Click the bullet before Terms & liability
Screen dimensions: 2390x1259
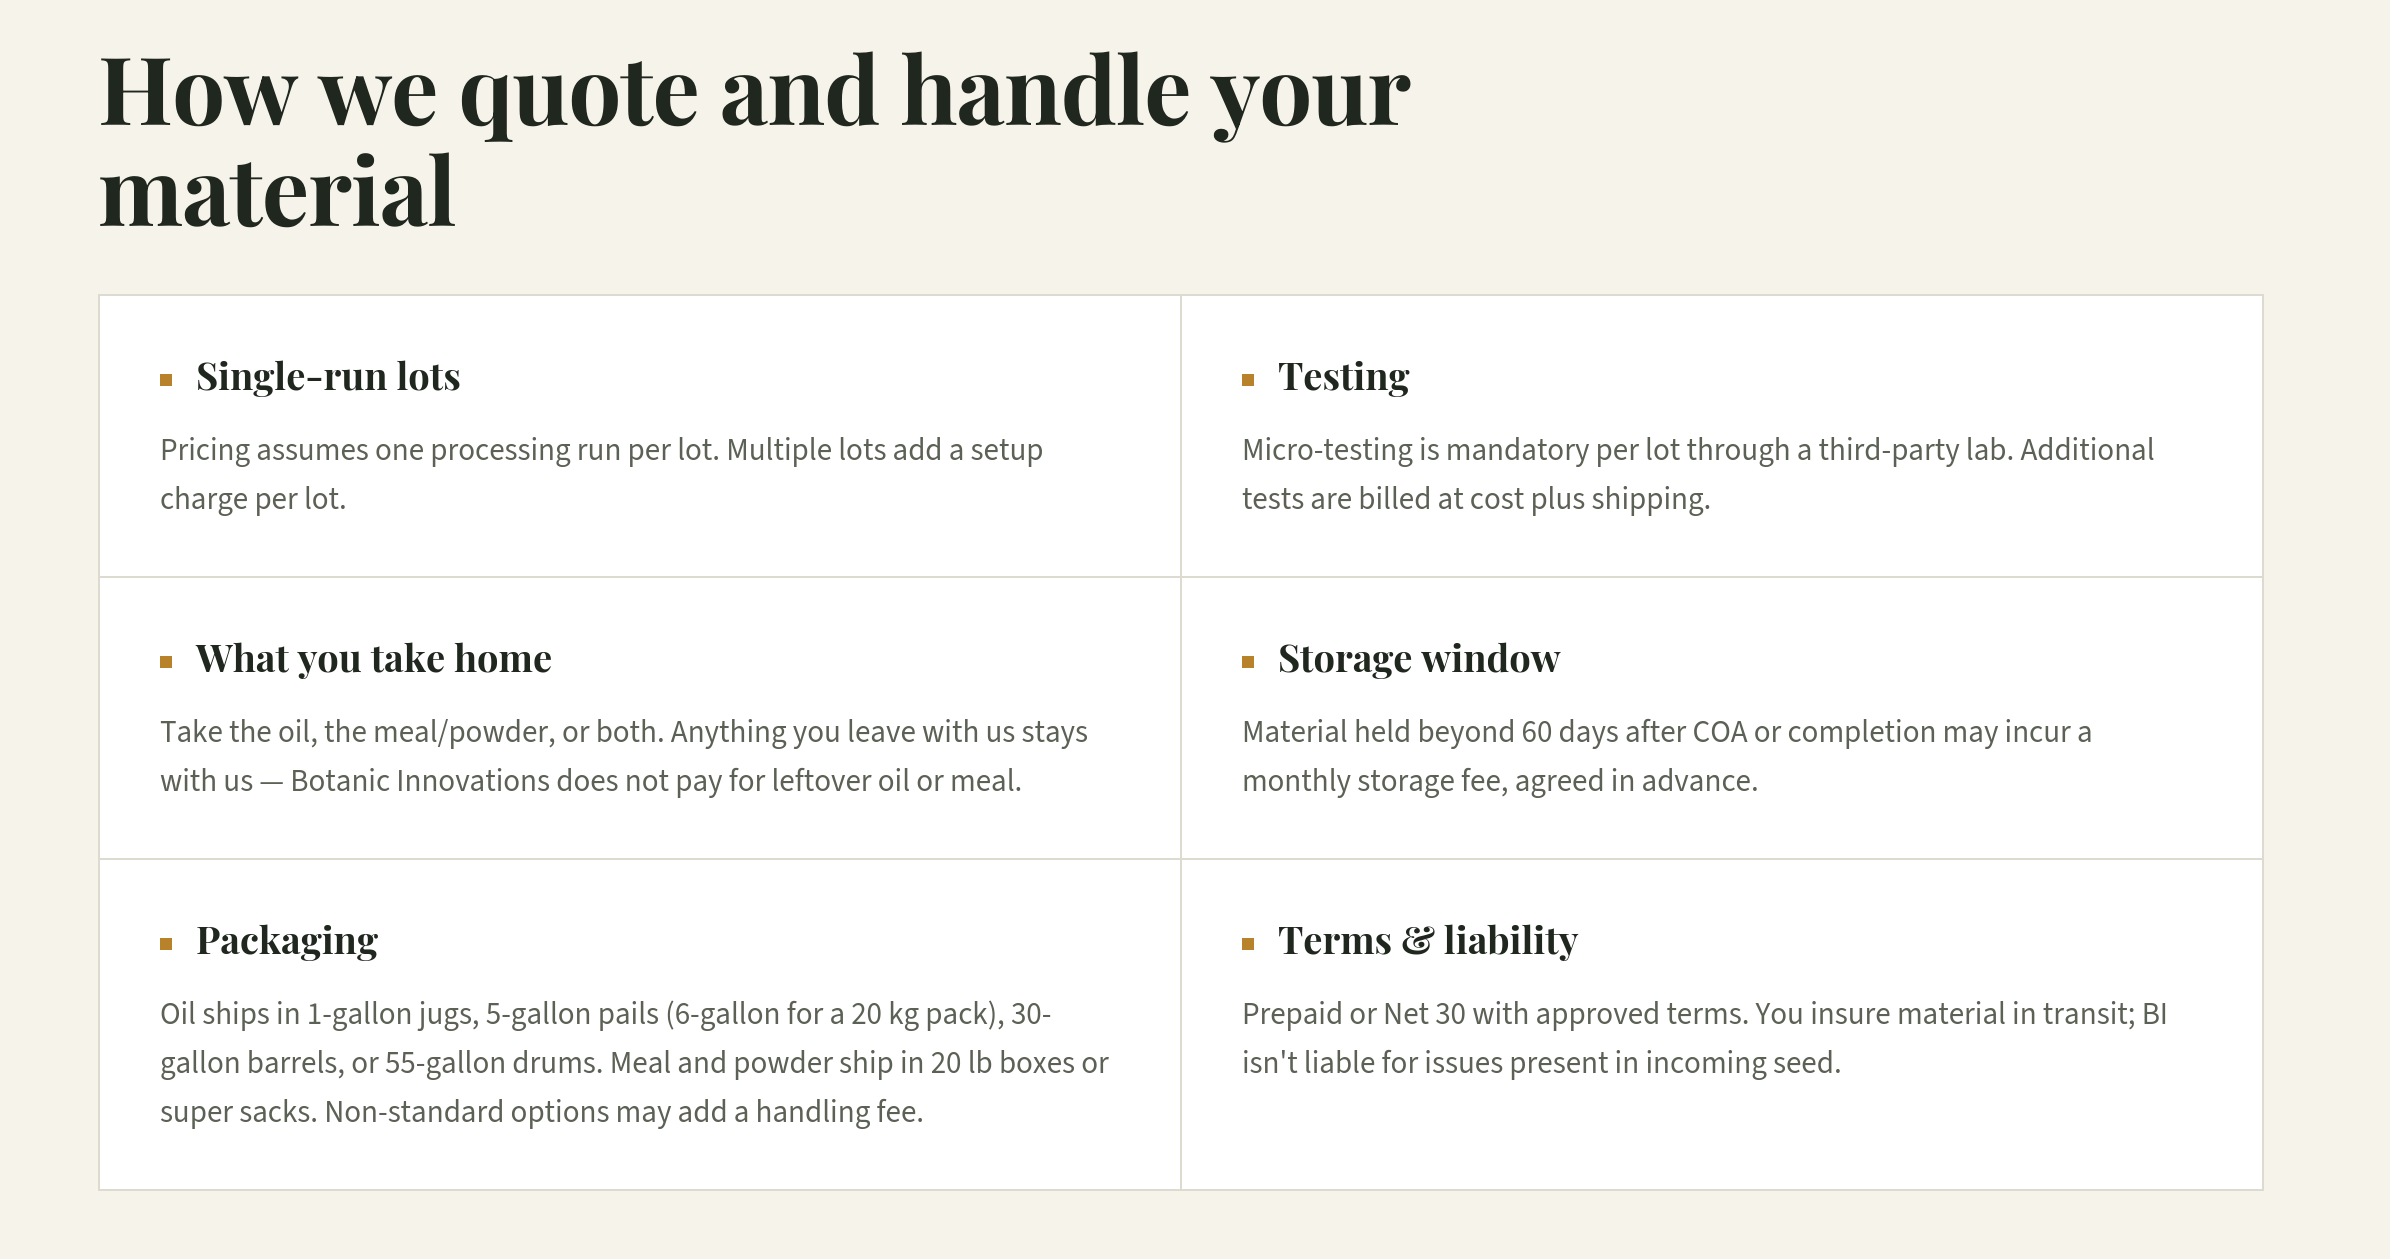click(x=1248, y=944)
